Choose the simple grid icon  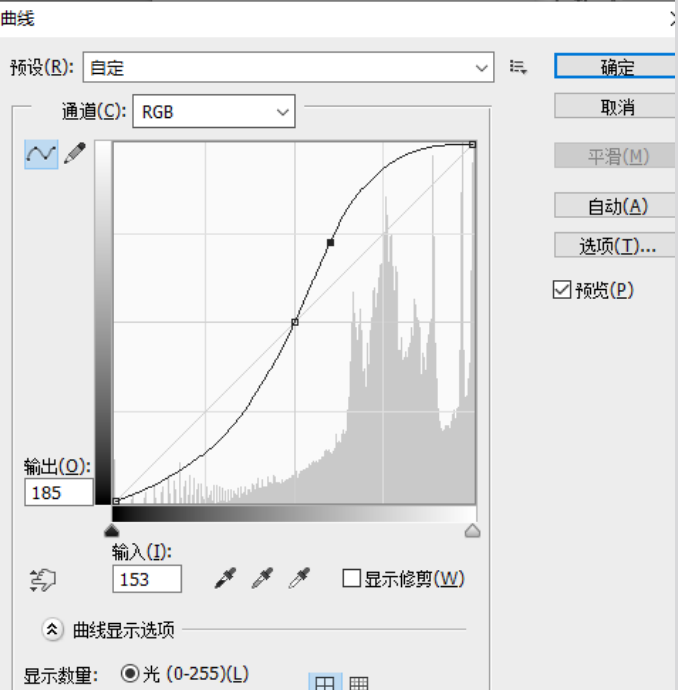[x=325, y=682]
